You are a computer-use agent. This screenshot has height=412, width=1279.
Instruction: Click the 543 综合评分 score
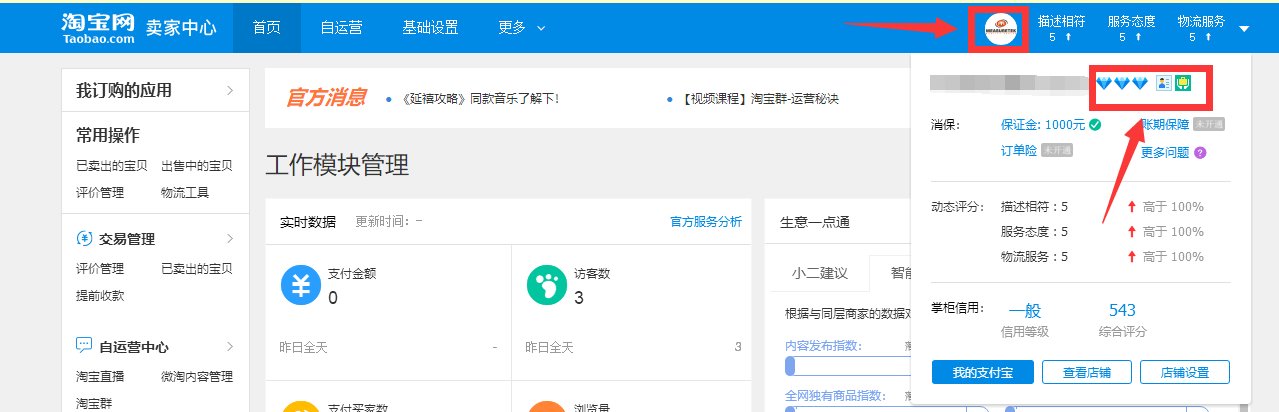click(1122, 310)
